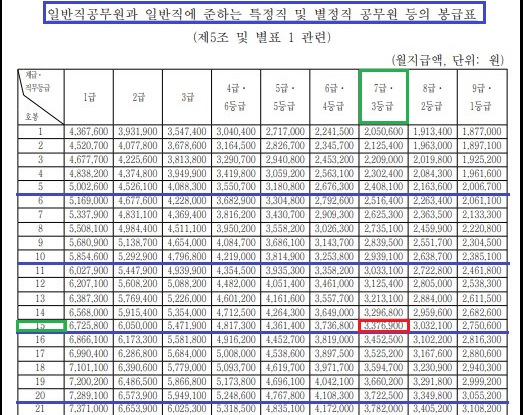Select the cell containing 4,225,600
The image size is (523, 415).
coord(138,160)
